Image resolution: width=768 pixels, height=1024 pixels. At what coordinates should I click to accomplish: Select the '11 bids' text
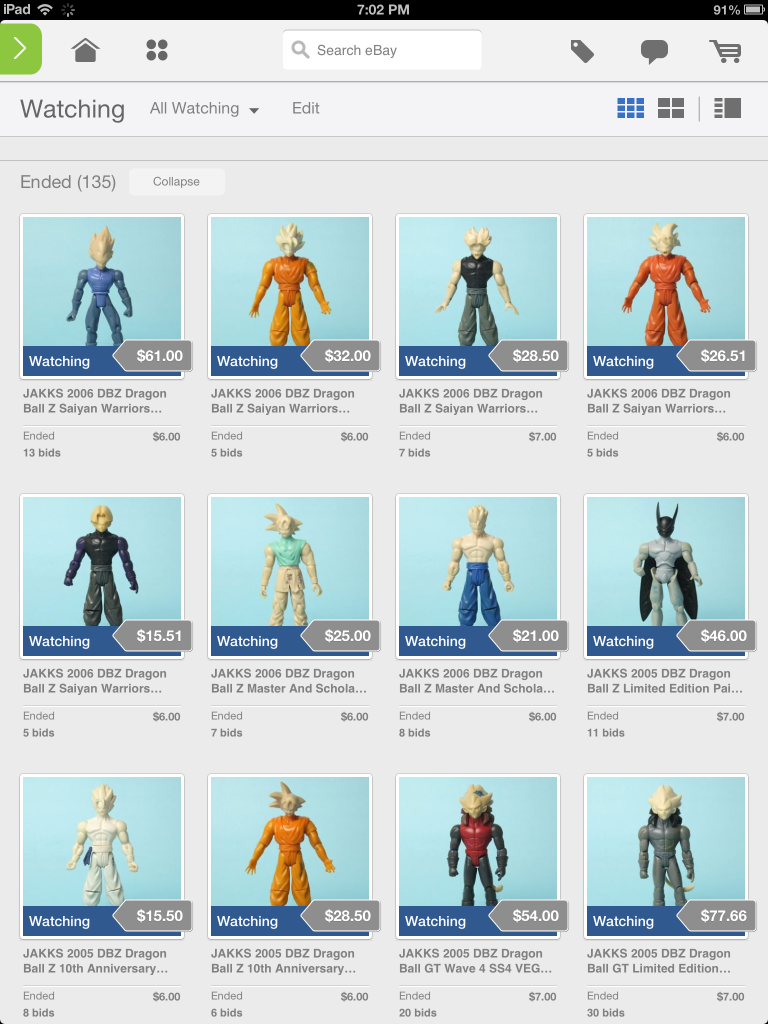(606, 733)
